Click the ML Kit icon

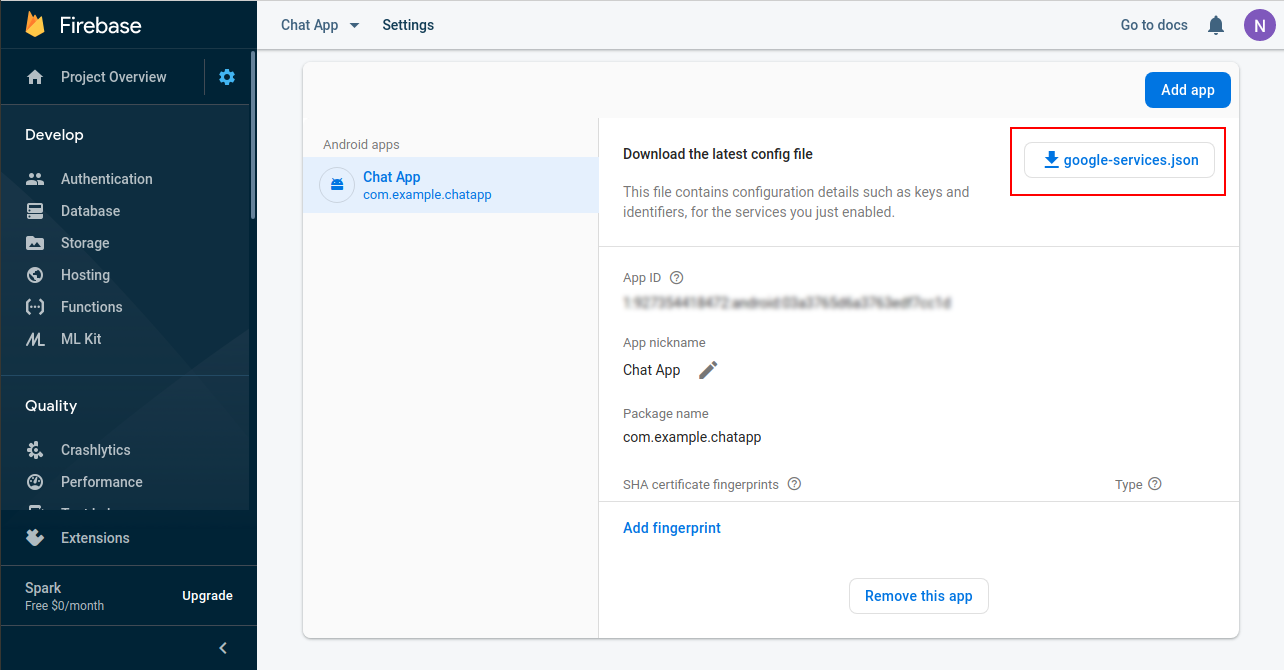point(35,339)
